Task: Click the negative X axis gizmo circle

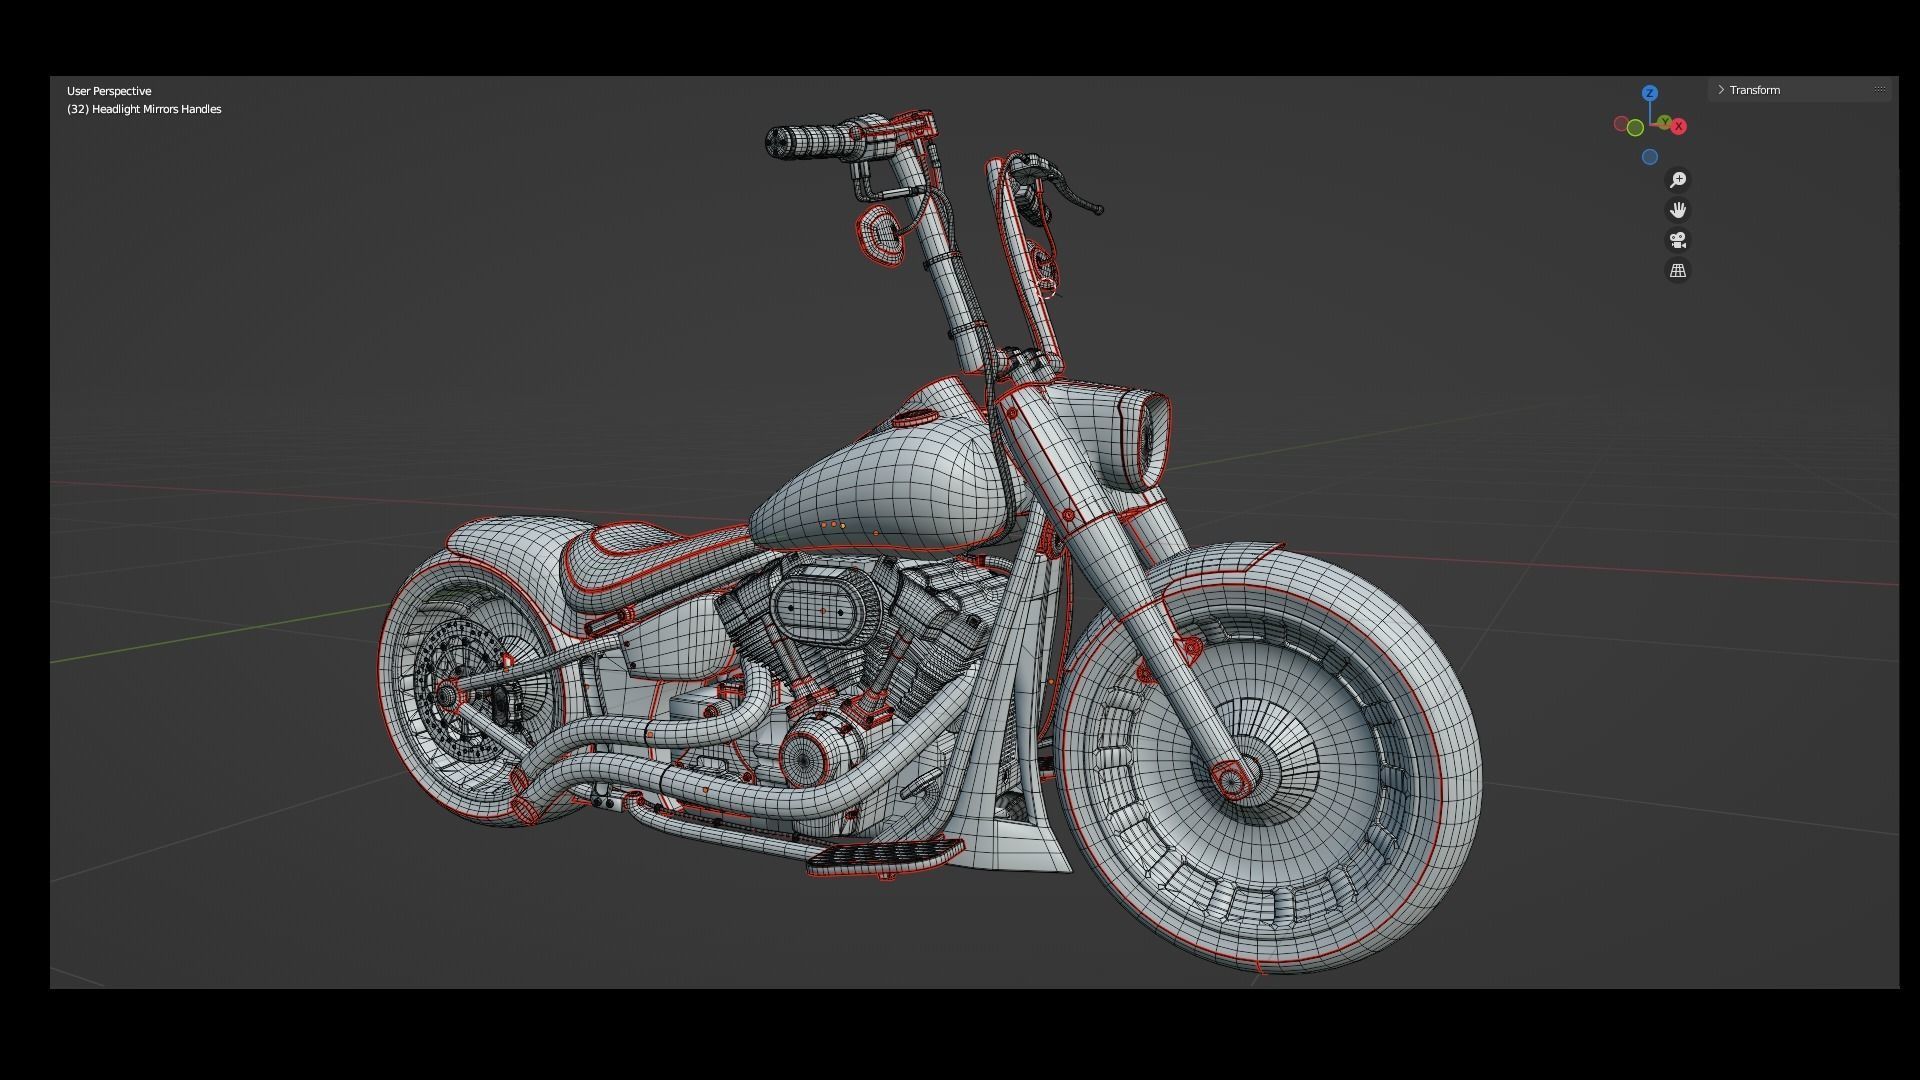Action: click(x=1620, y=124)
